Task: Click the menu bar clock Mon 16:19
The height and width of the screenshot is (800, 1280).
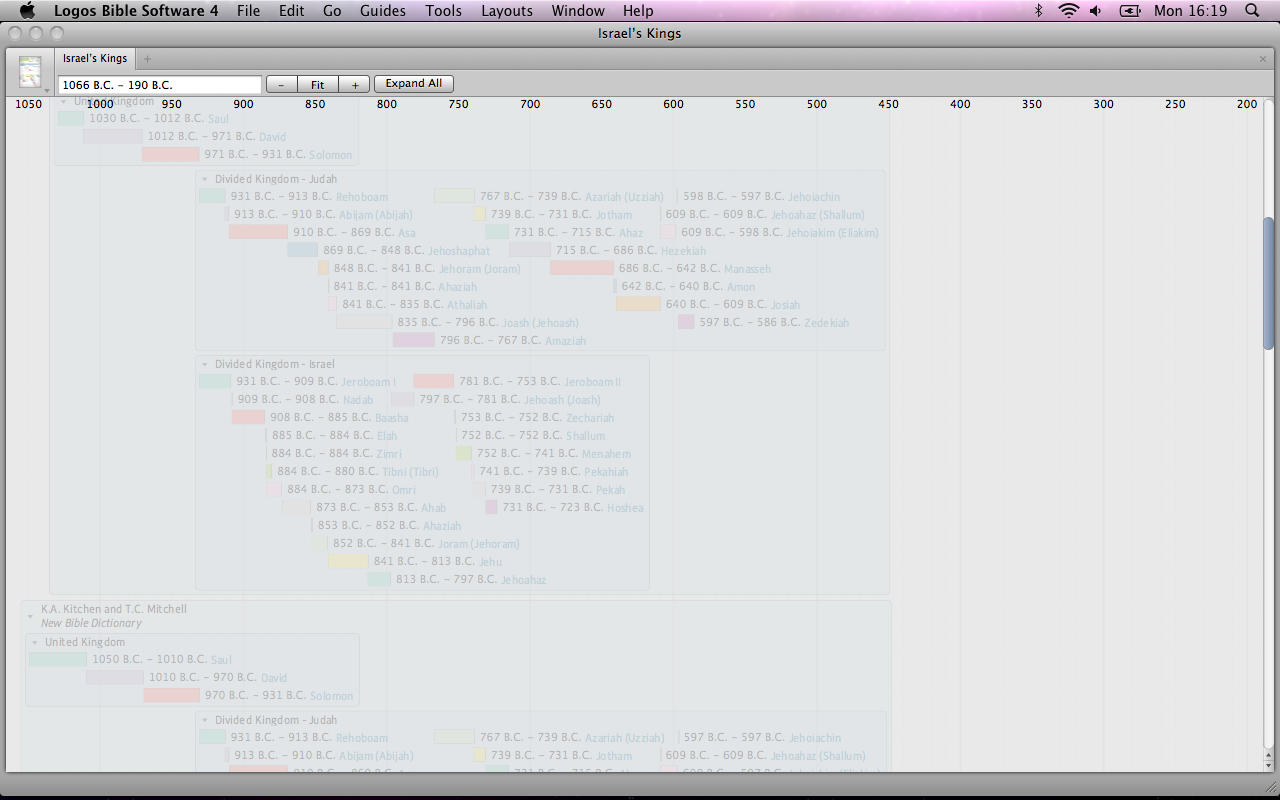Action: click(x=1190, y=11)
